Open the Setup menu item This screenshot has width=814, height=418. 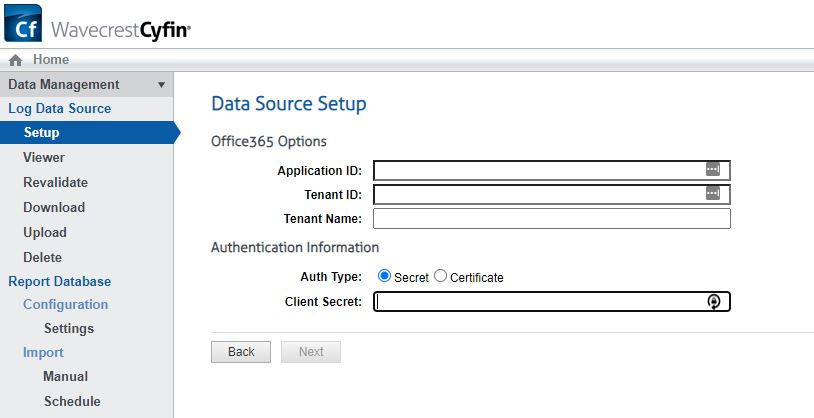tap(41, 133)
